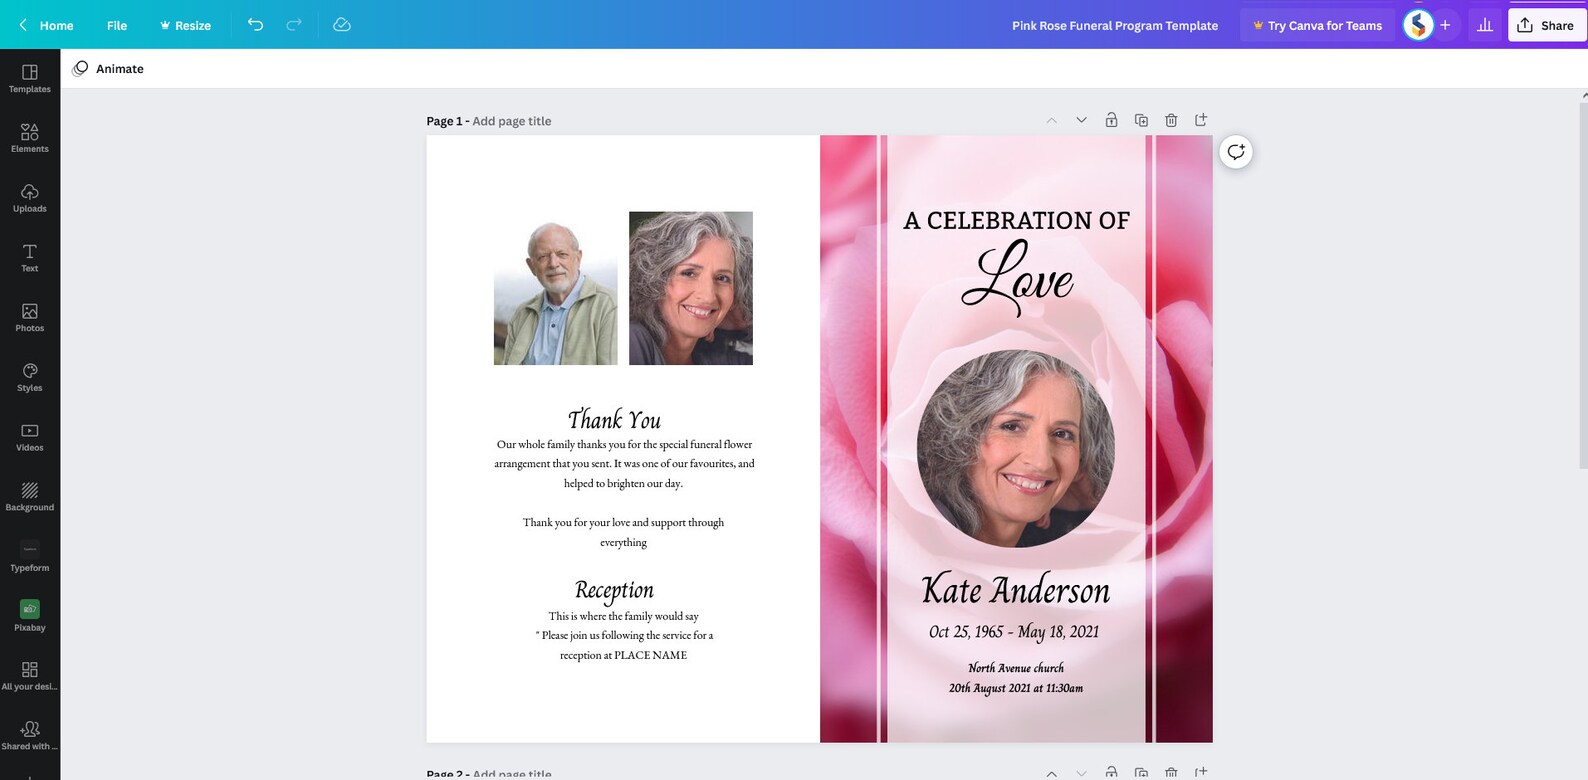This screenshot has width=1588, height=780.
Task: Click the cloud save status icon
Action: point(342,25)
